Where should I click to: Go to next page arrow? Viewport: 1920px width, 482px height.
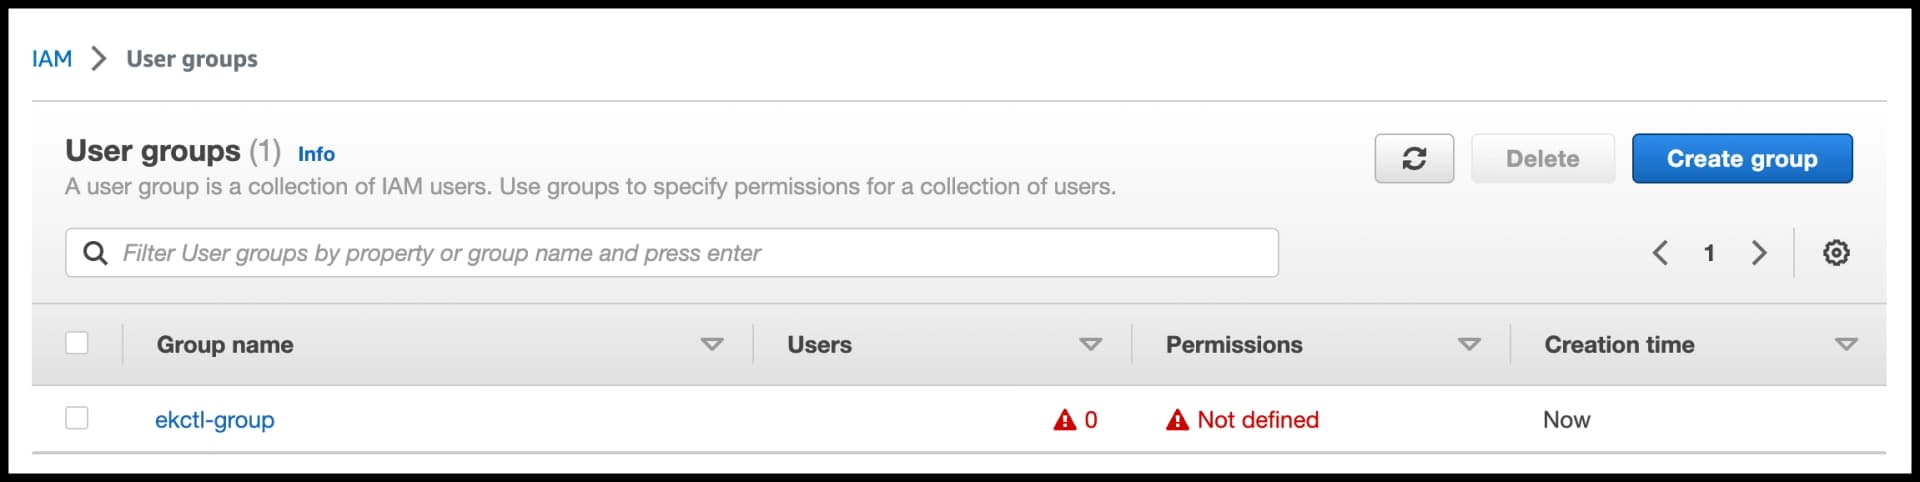[x=1759, y=253]
